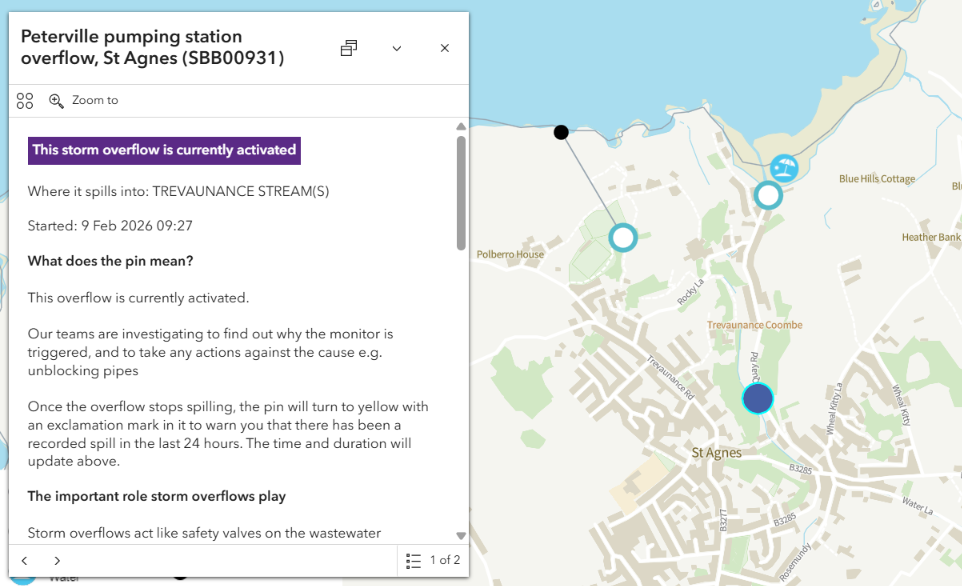
Task: Click the Blue Hills Cottage label
Action: pos(877,179)
